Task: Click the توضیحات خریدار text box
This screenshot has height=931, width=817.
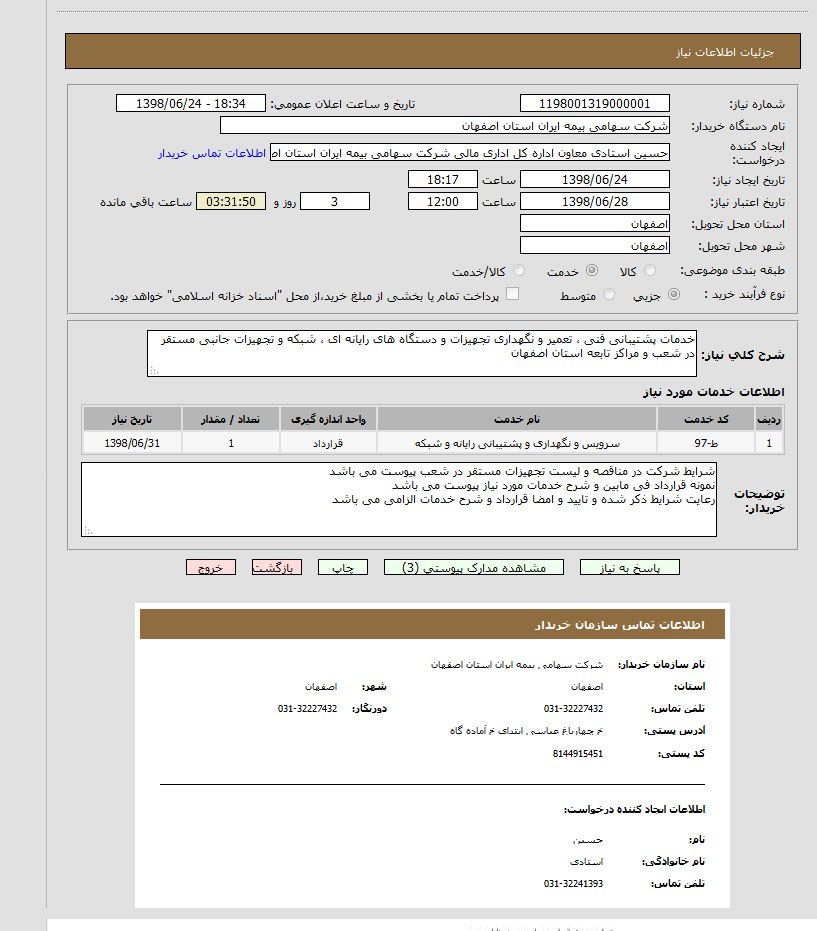Action: click(398, 499)
